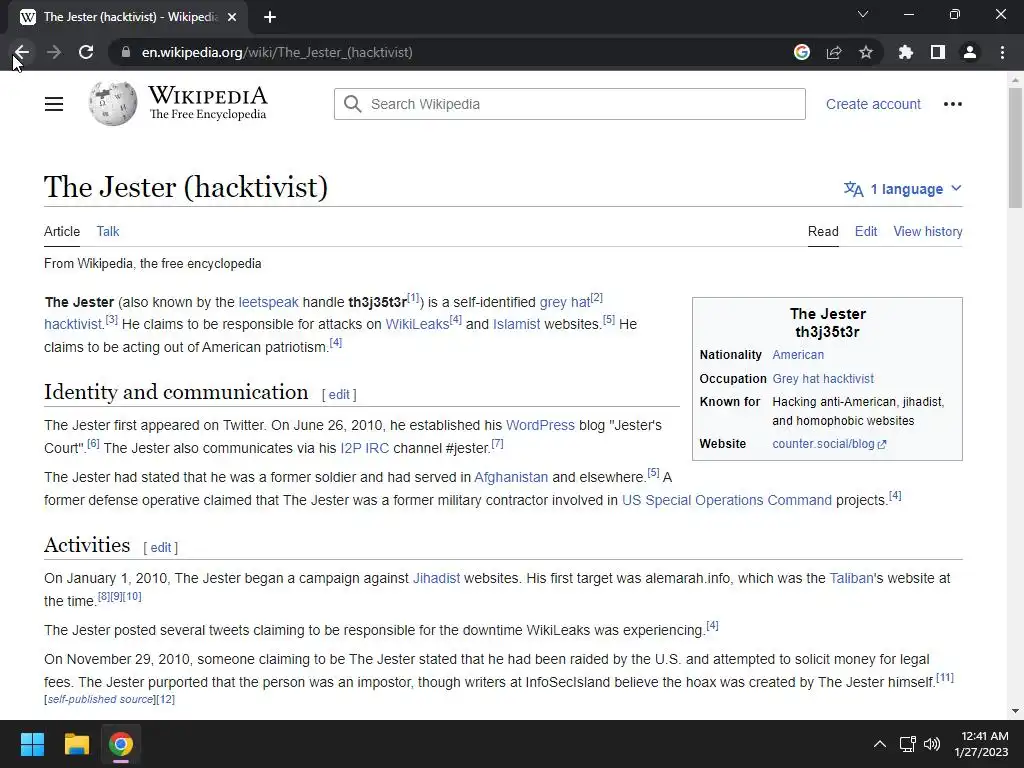
Task: Open Windows Start menu
Action: (32, 744)
